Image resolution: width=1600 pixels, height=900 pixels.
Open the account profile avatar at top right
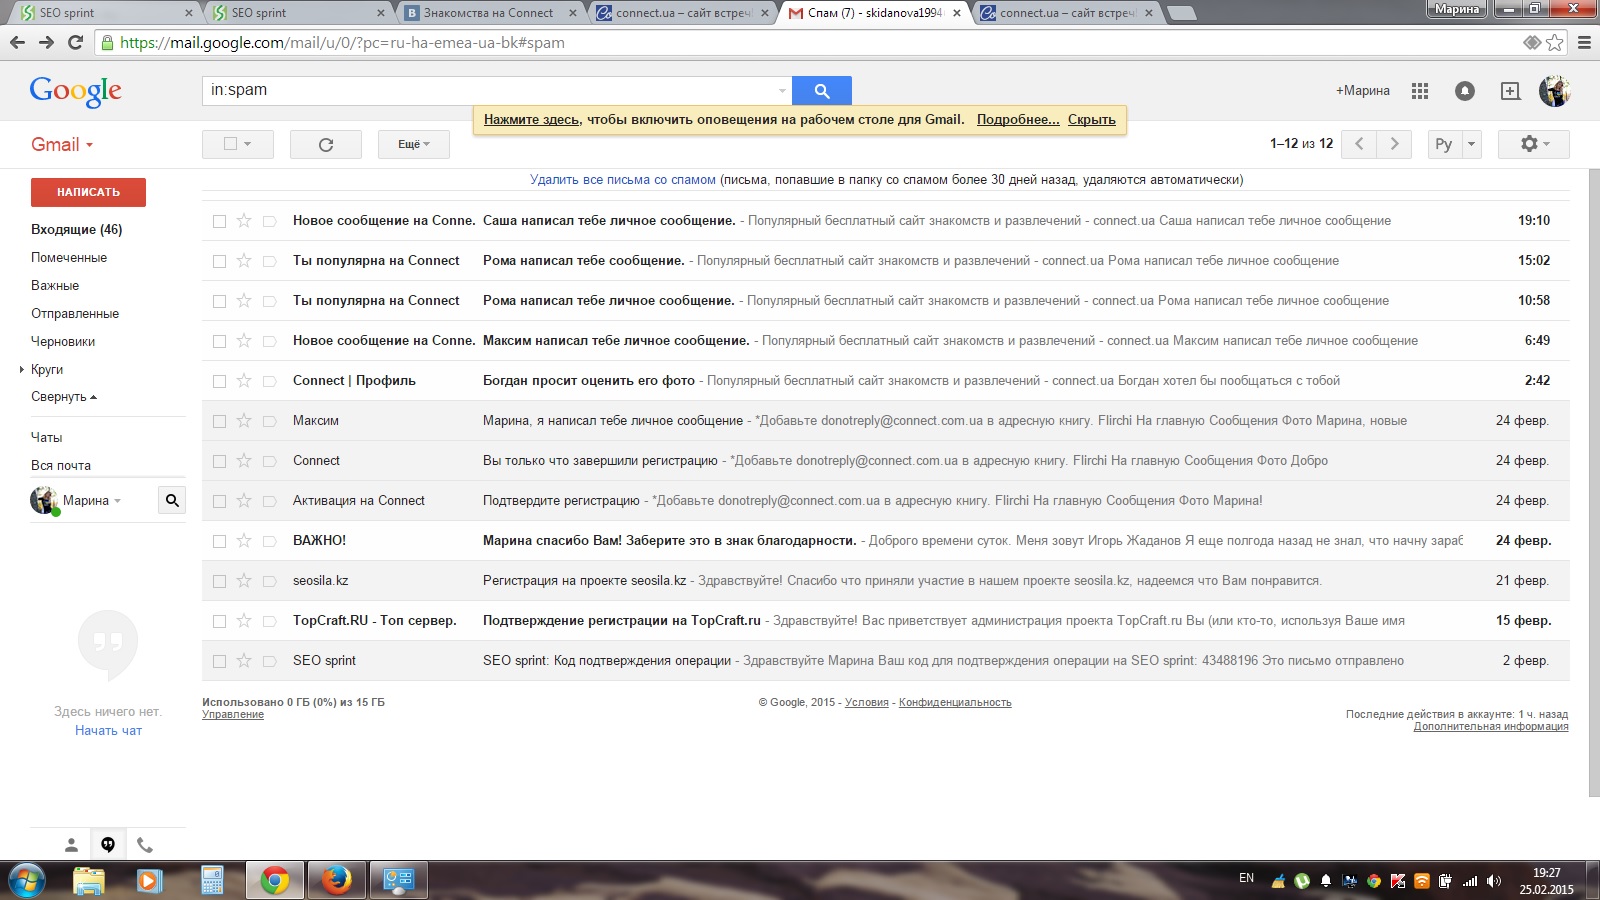point(1554,91)
